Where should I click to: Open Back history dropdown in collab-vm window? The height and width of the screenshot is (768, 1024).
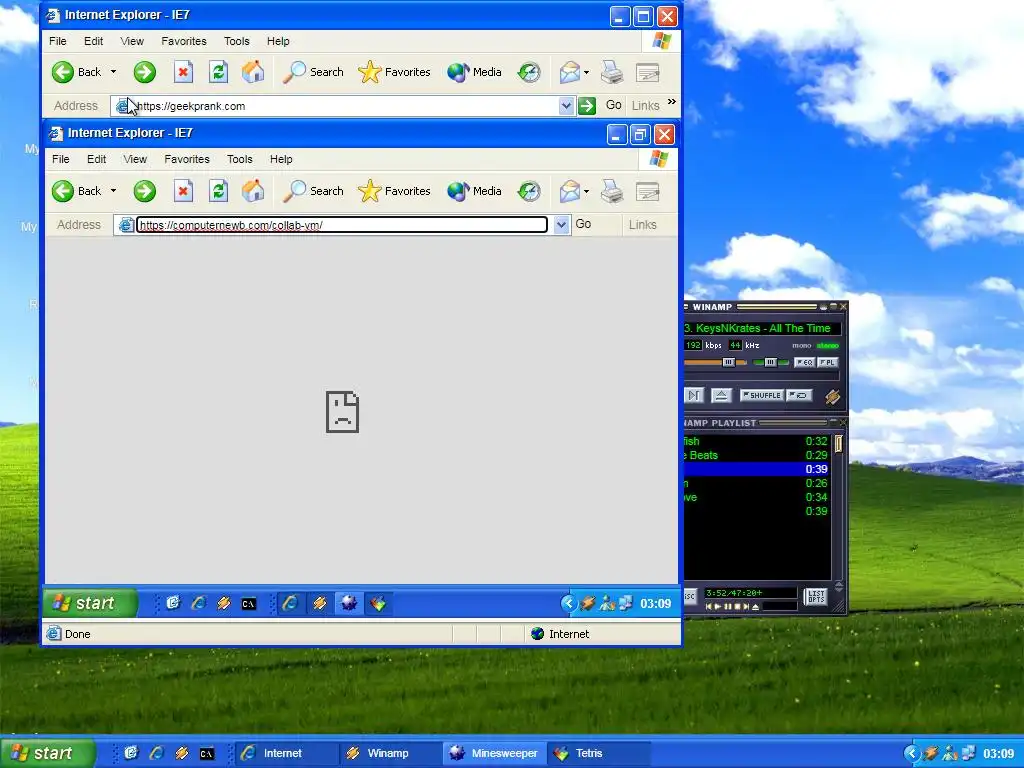113,191
